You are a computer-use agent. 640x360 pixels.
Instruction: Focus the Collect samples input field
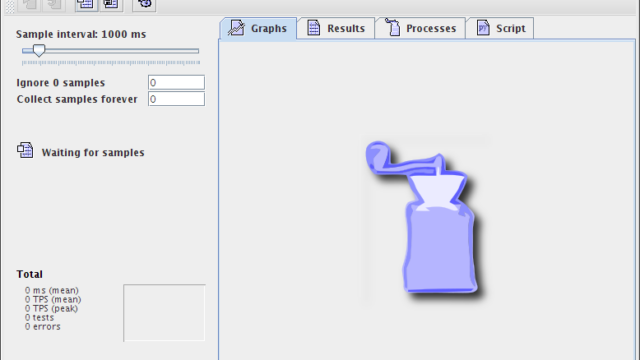tap(176, 99)
